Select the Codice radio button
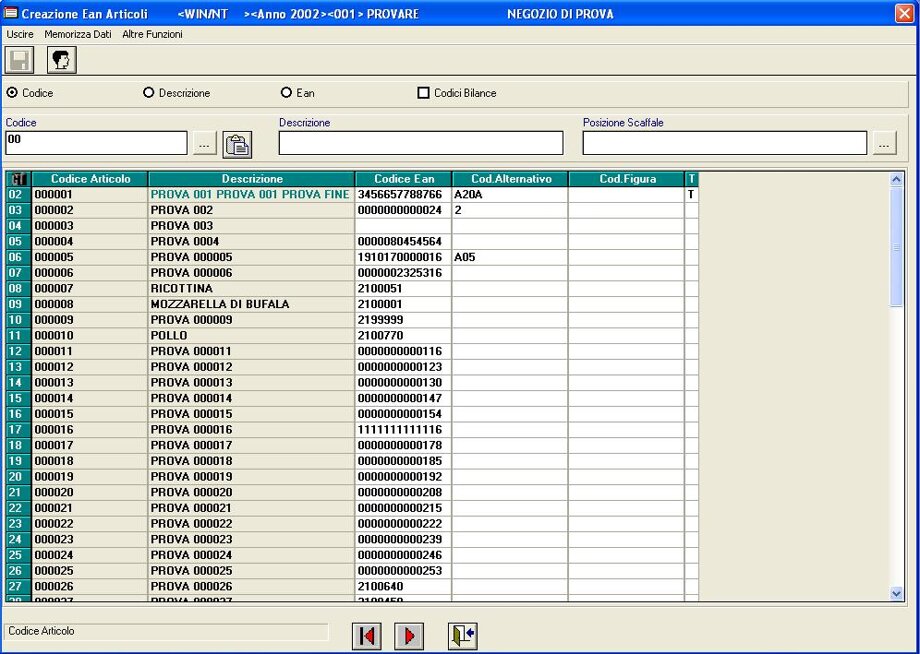The height and width of the screenshot is (654, 920). (x=12, y=93)
